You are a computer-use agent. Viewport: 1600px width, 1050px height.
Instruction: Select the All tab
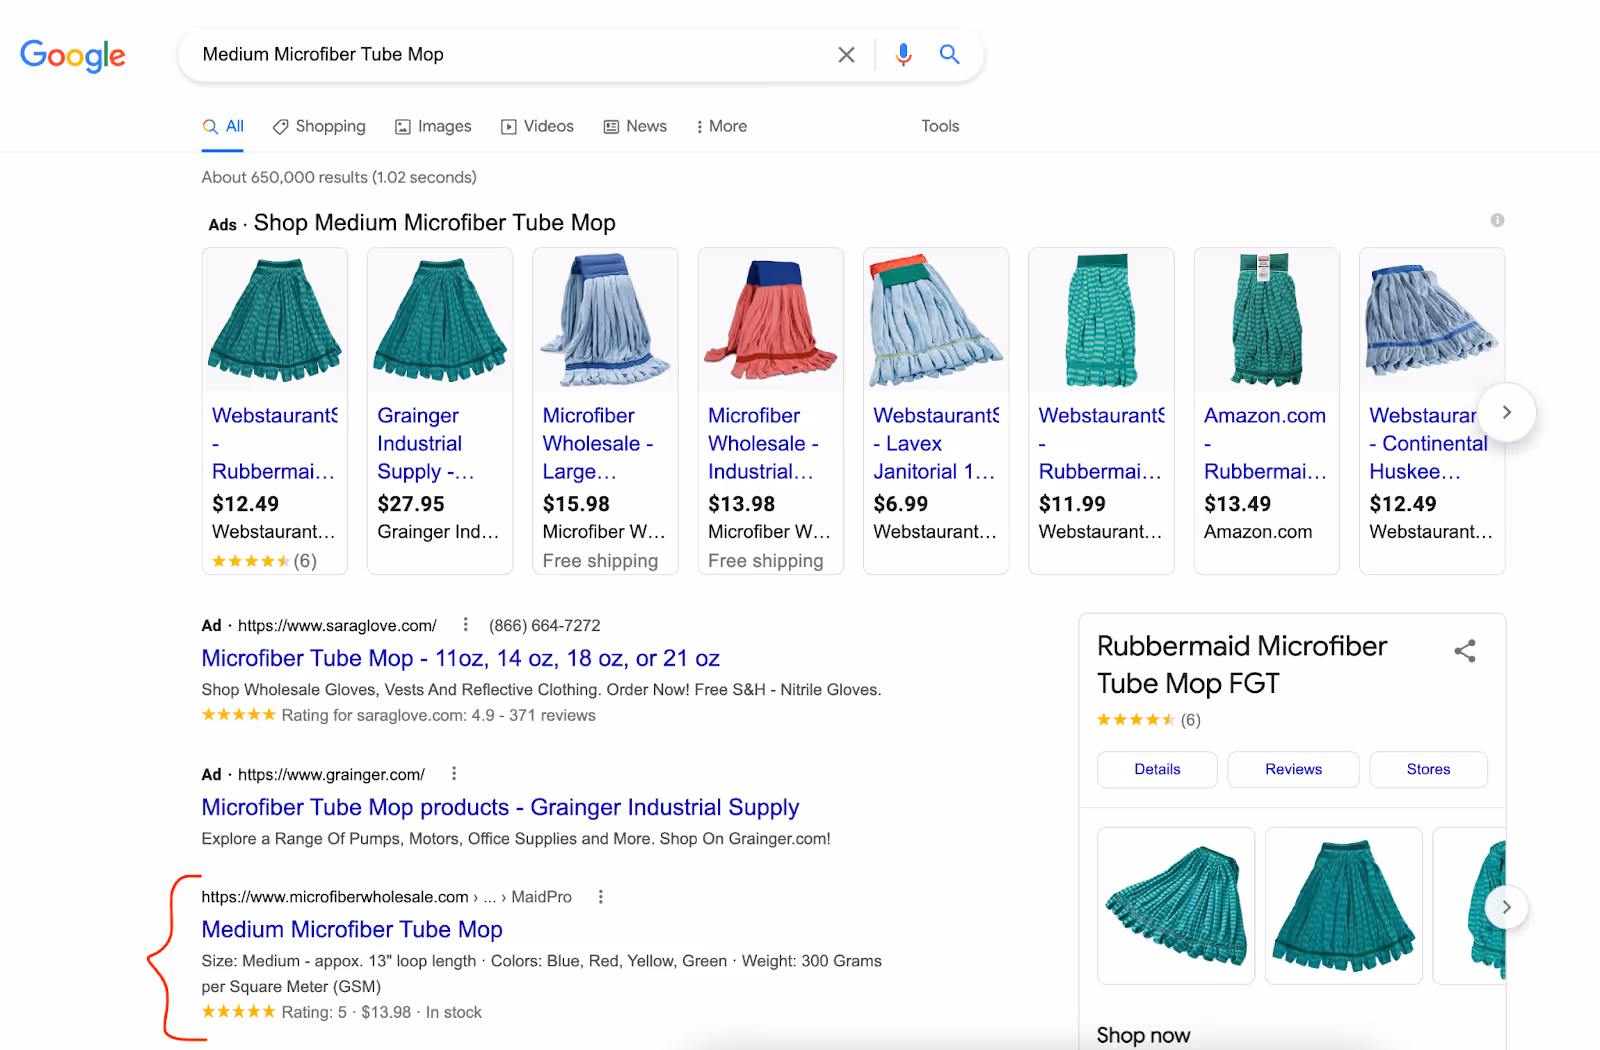tap(223, 126)
